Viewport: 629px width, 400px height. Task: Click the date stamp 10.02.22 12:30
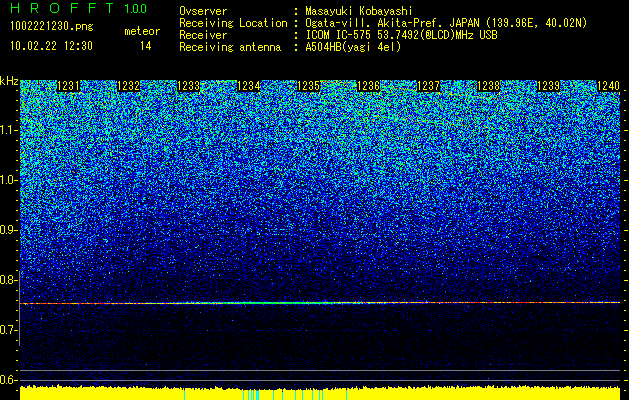(x=51, y=46)
